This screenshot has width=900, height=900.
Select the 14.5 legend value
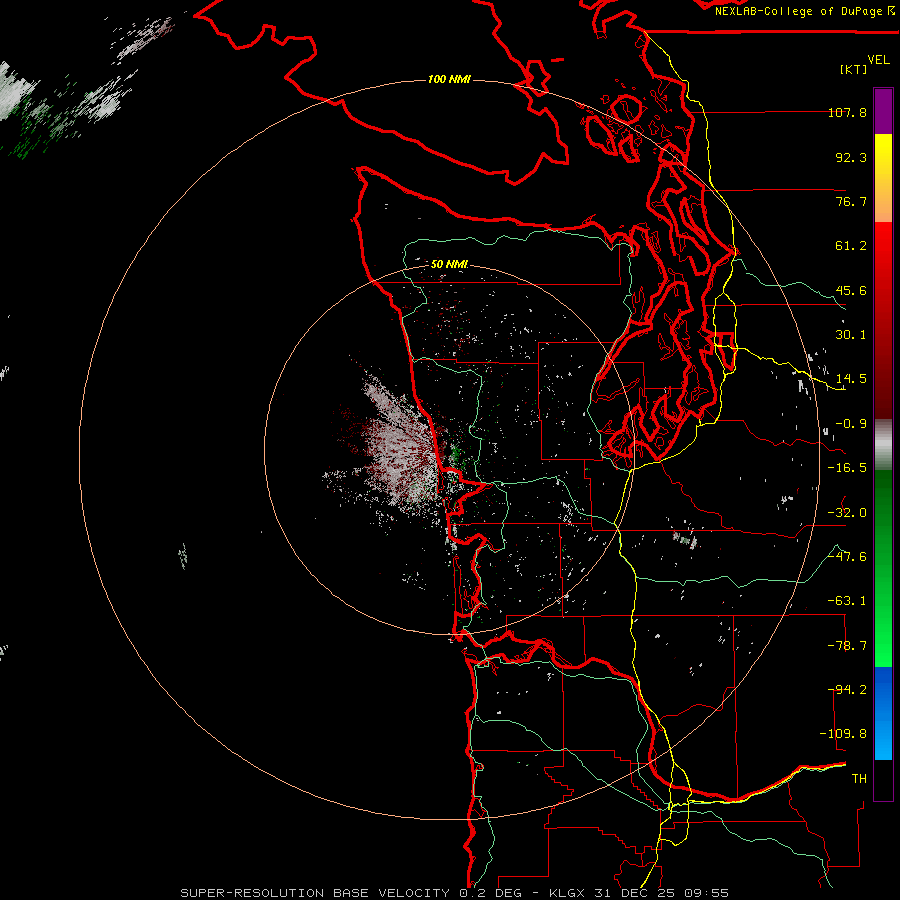[x=851, y=379]
